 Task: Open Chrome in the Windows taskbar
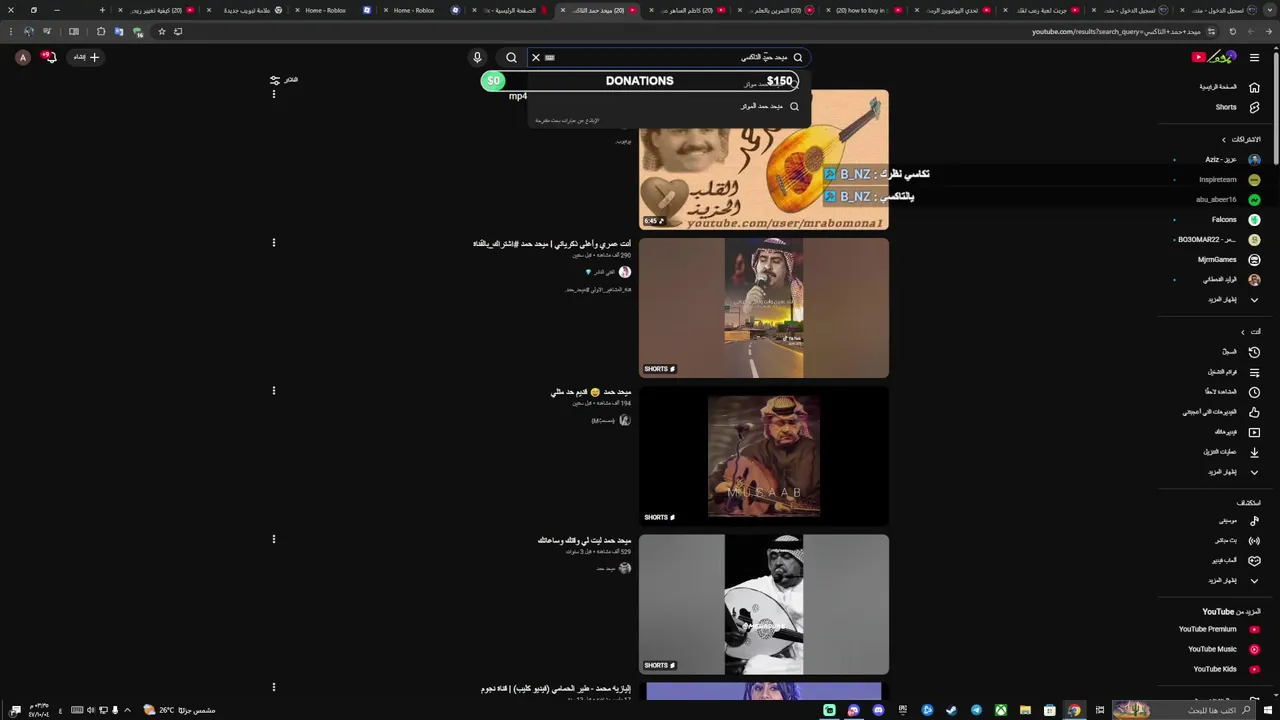1074,710
